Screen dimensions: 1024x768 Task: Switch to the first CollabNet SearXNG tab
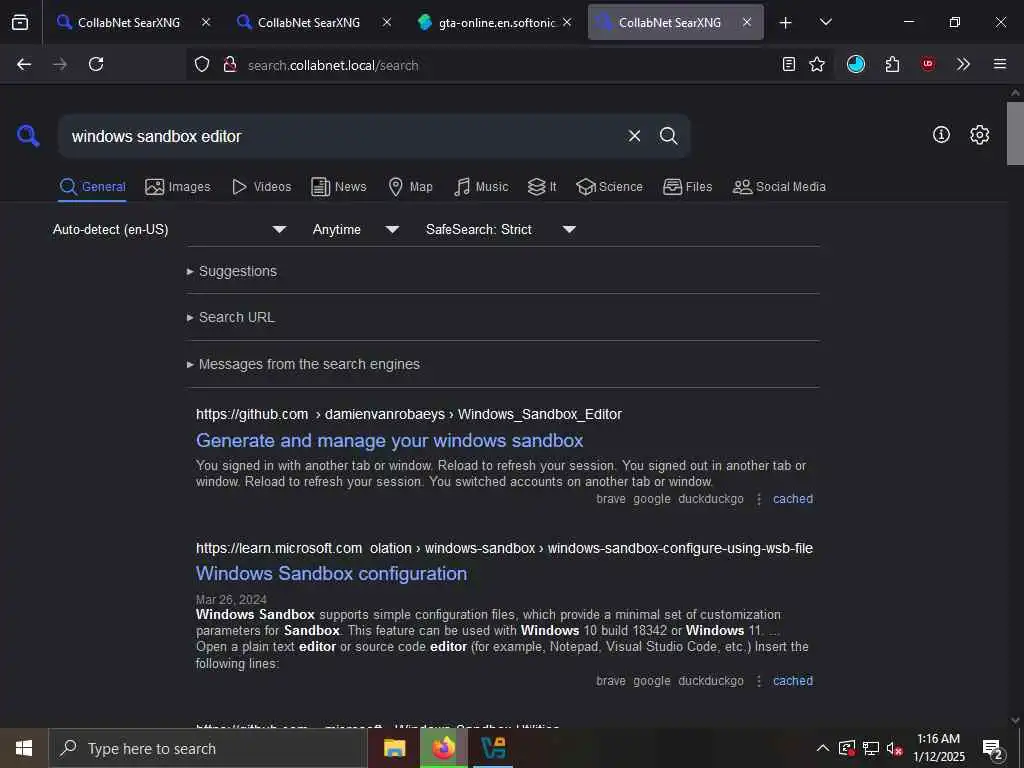click(x=129, y=22)
